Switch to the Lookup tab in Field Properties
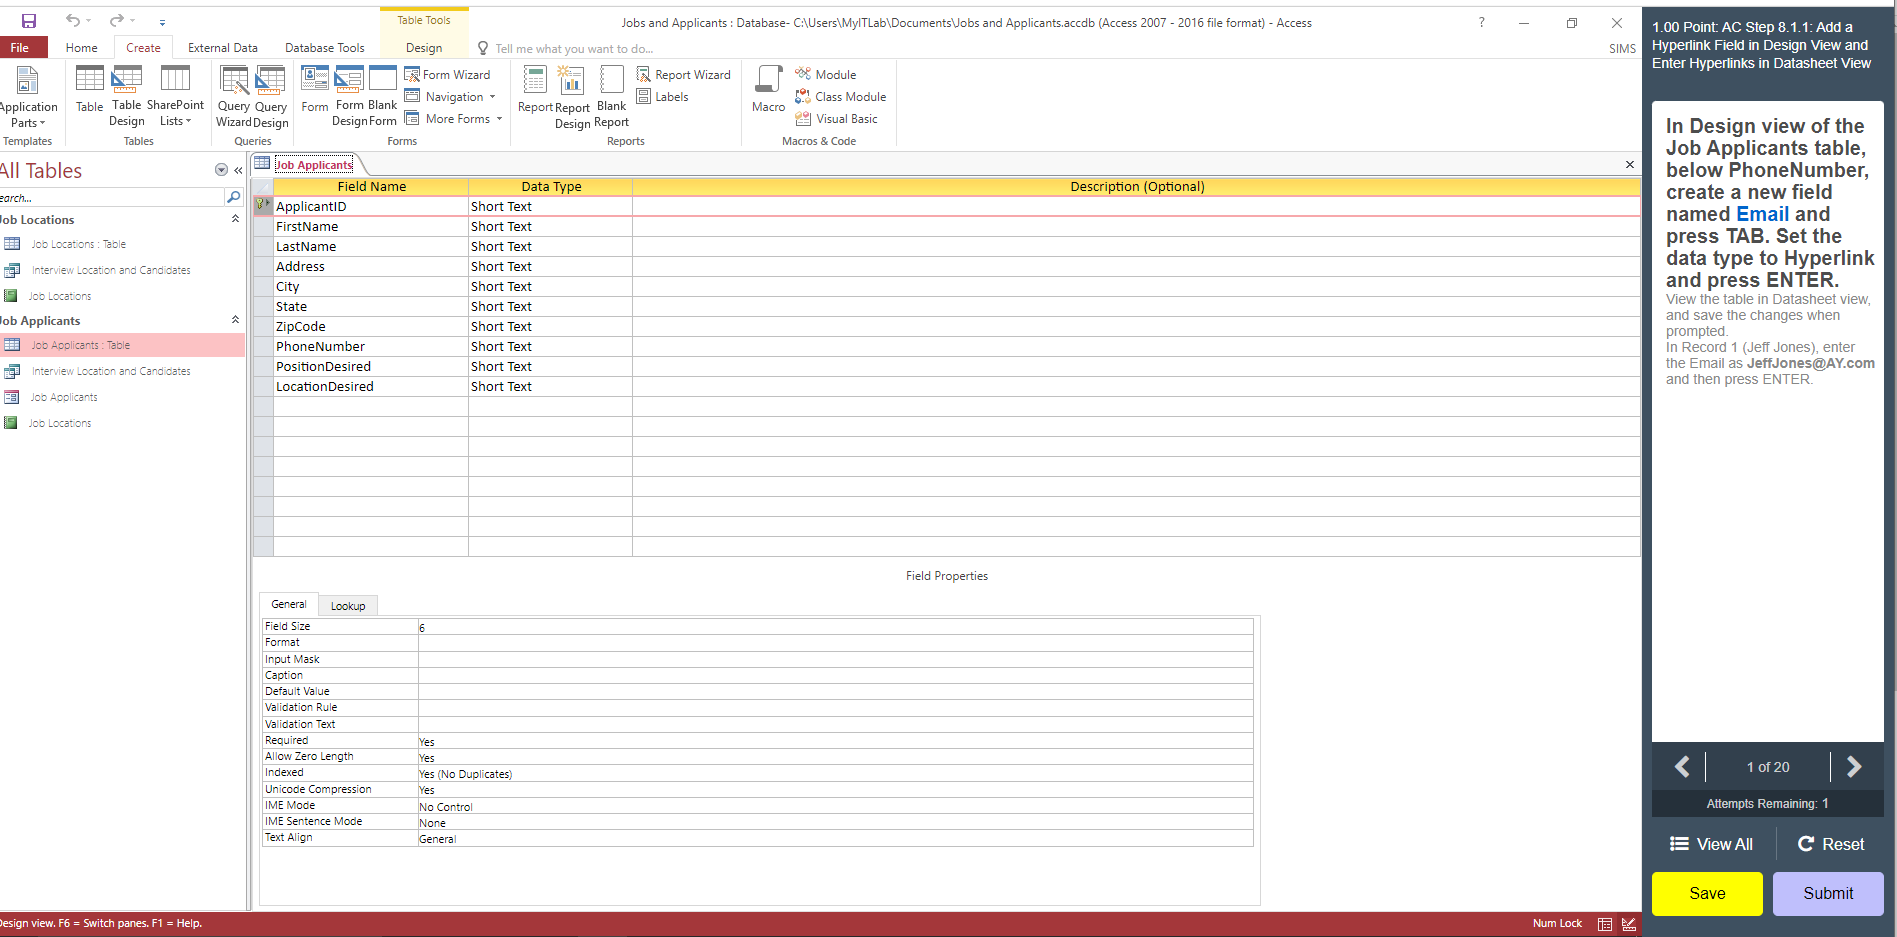 click(x=348, y=605)
